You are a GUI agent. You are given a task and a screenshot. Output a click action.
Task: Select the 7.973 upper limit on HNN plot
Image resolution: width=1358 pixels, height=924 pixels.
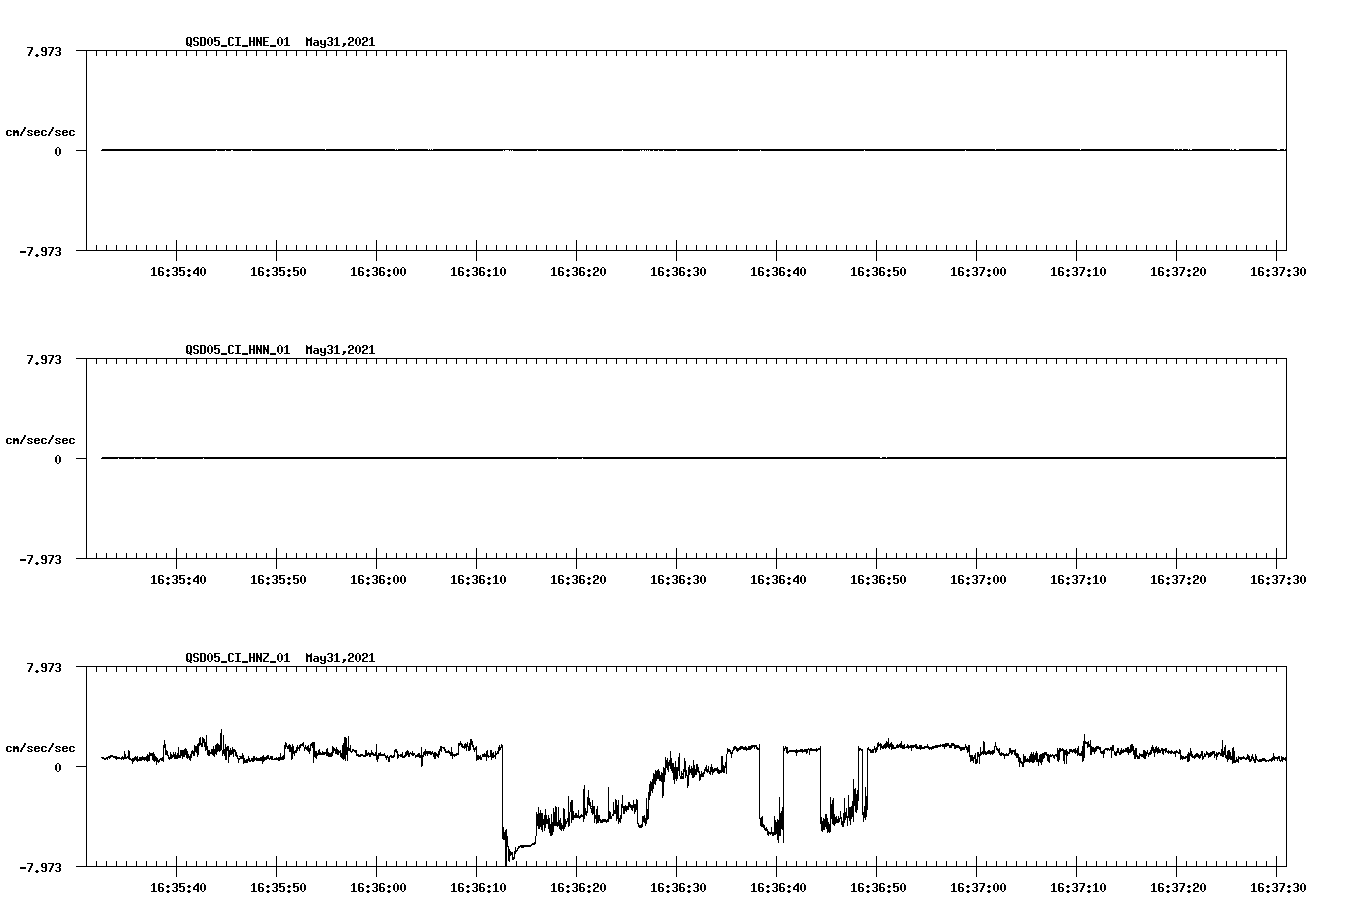pyautogui.click(x=44, y=360)
